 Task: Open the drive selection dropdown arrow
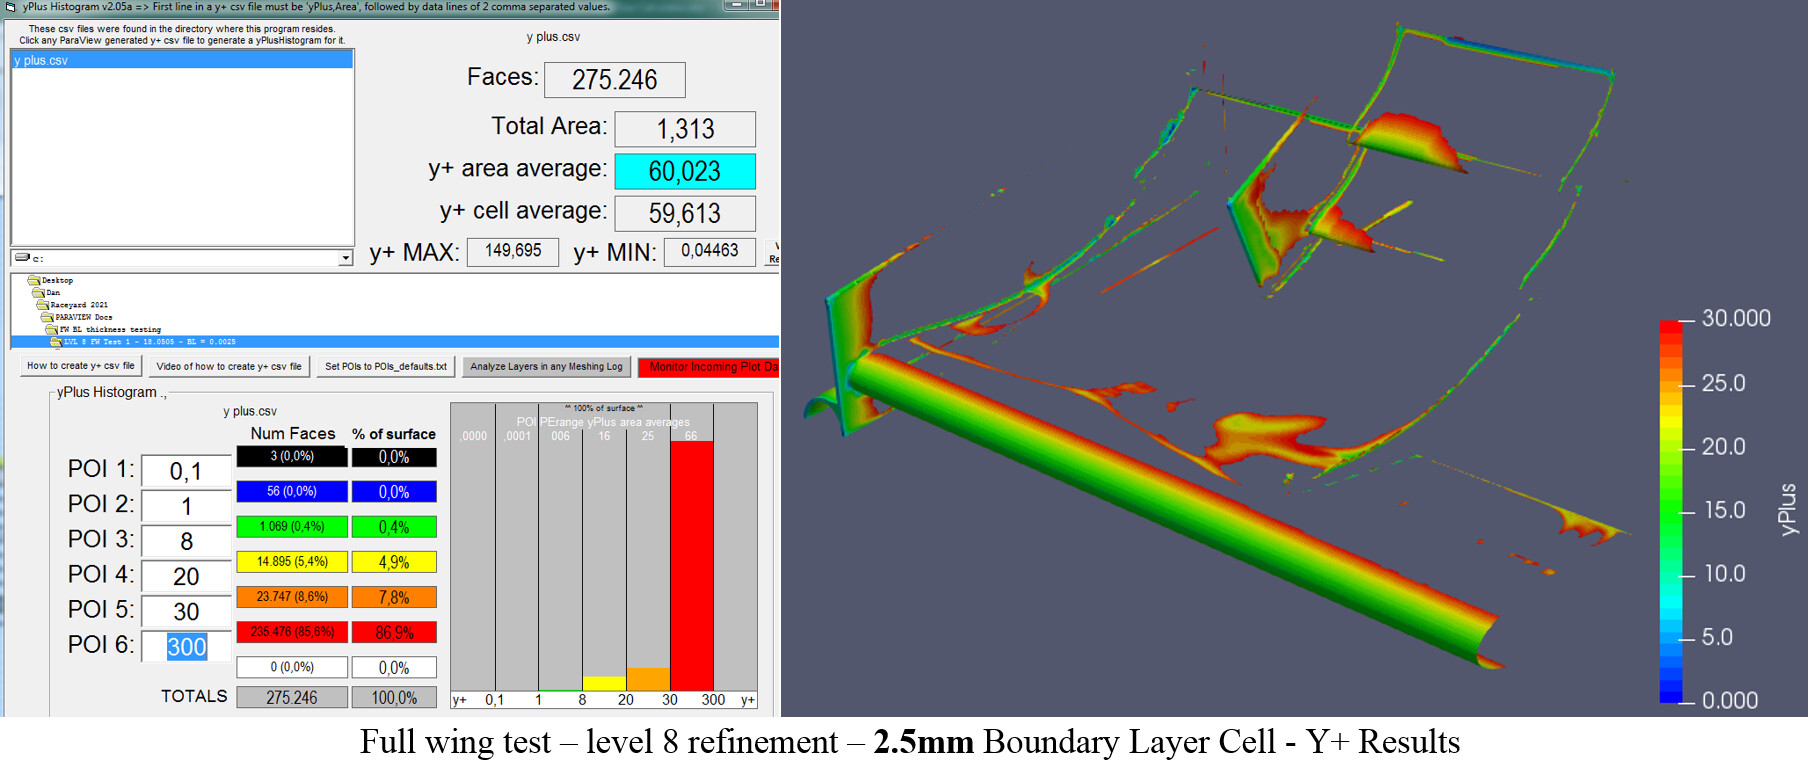(x=345, y=258)
